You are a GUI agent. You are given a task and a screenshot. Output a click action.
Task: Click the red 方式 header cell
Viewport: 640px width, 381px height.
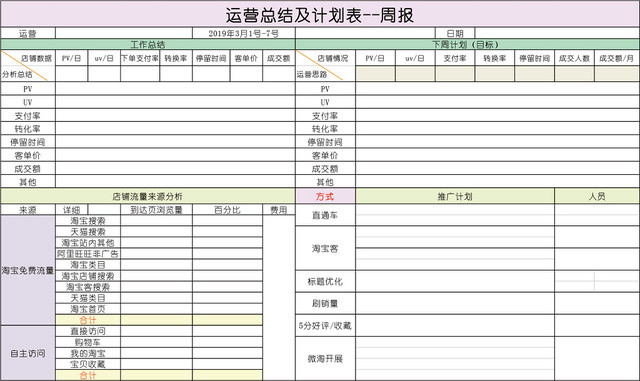(325, 196)
